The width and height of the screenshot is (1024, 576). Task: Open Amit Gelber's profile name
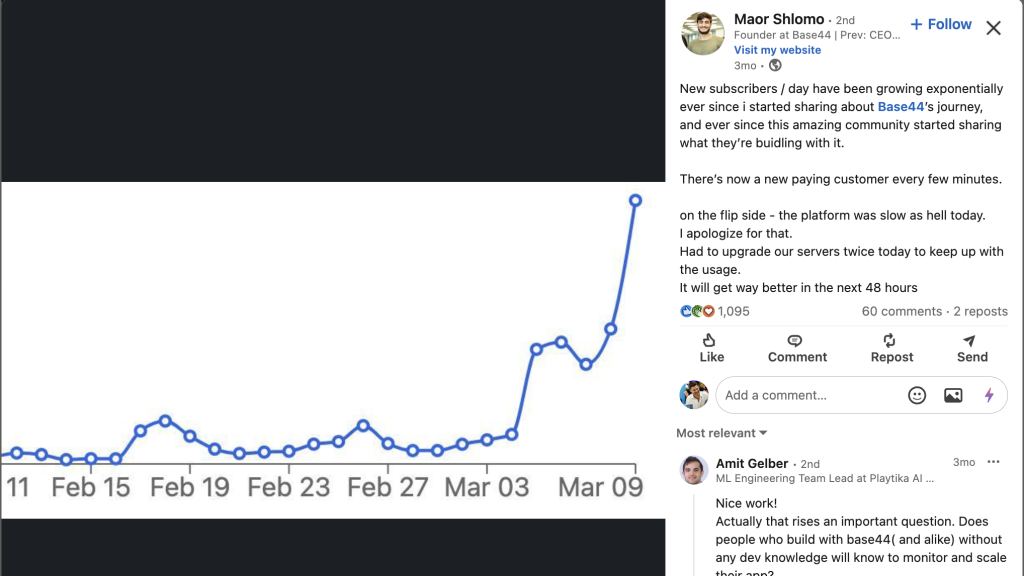(752, 463)
